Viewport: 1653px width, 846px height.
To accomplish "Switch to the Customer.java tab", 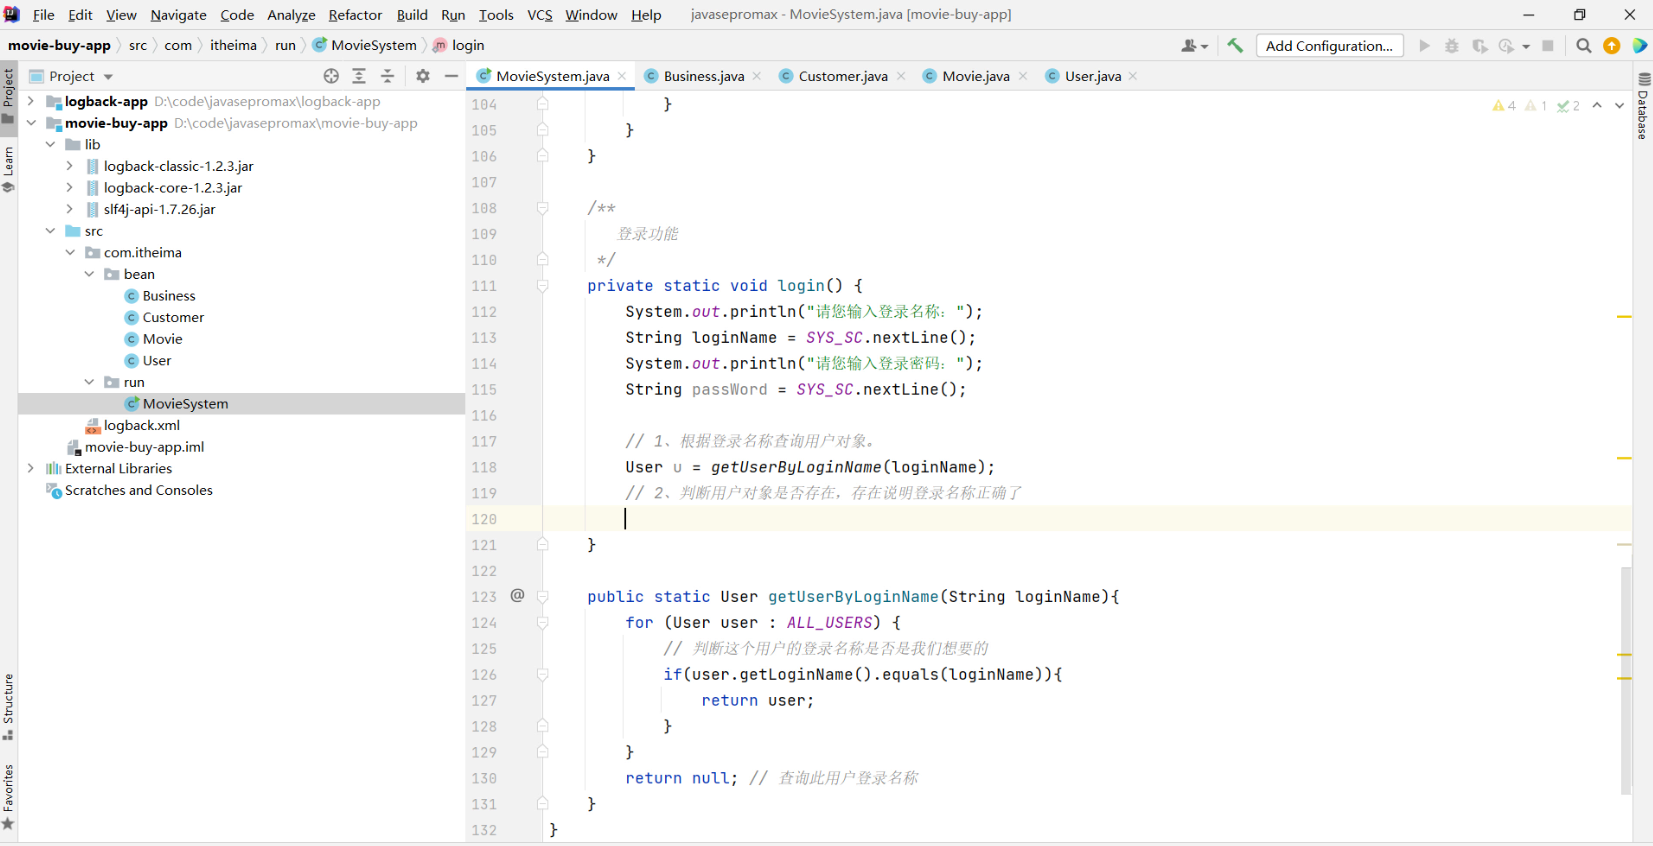I will [842, 76].
